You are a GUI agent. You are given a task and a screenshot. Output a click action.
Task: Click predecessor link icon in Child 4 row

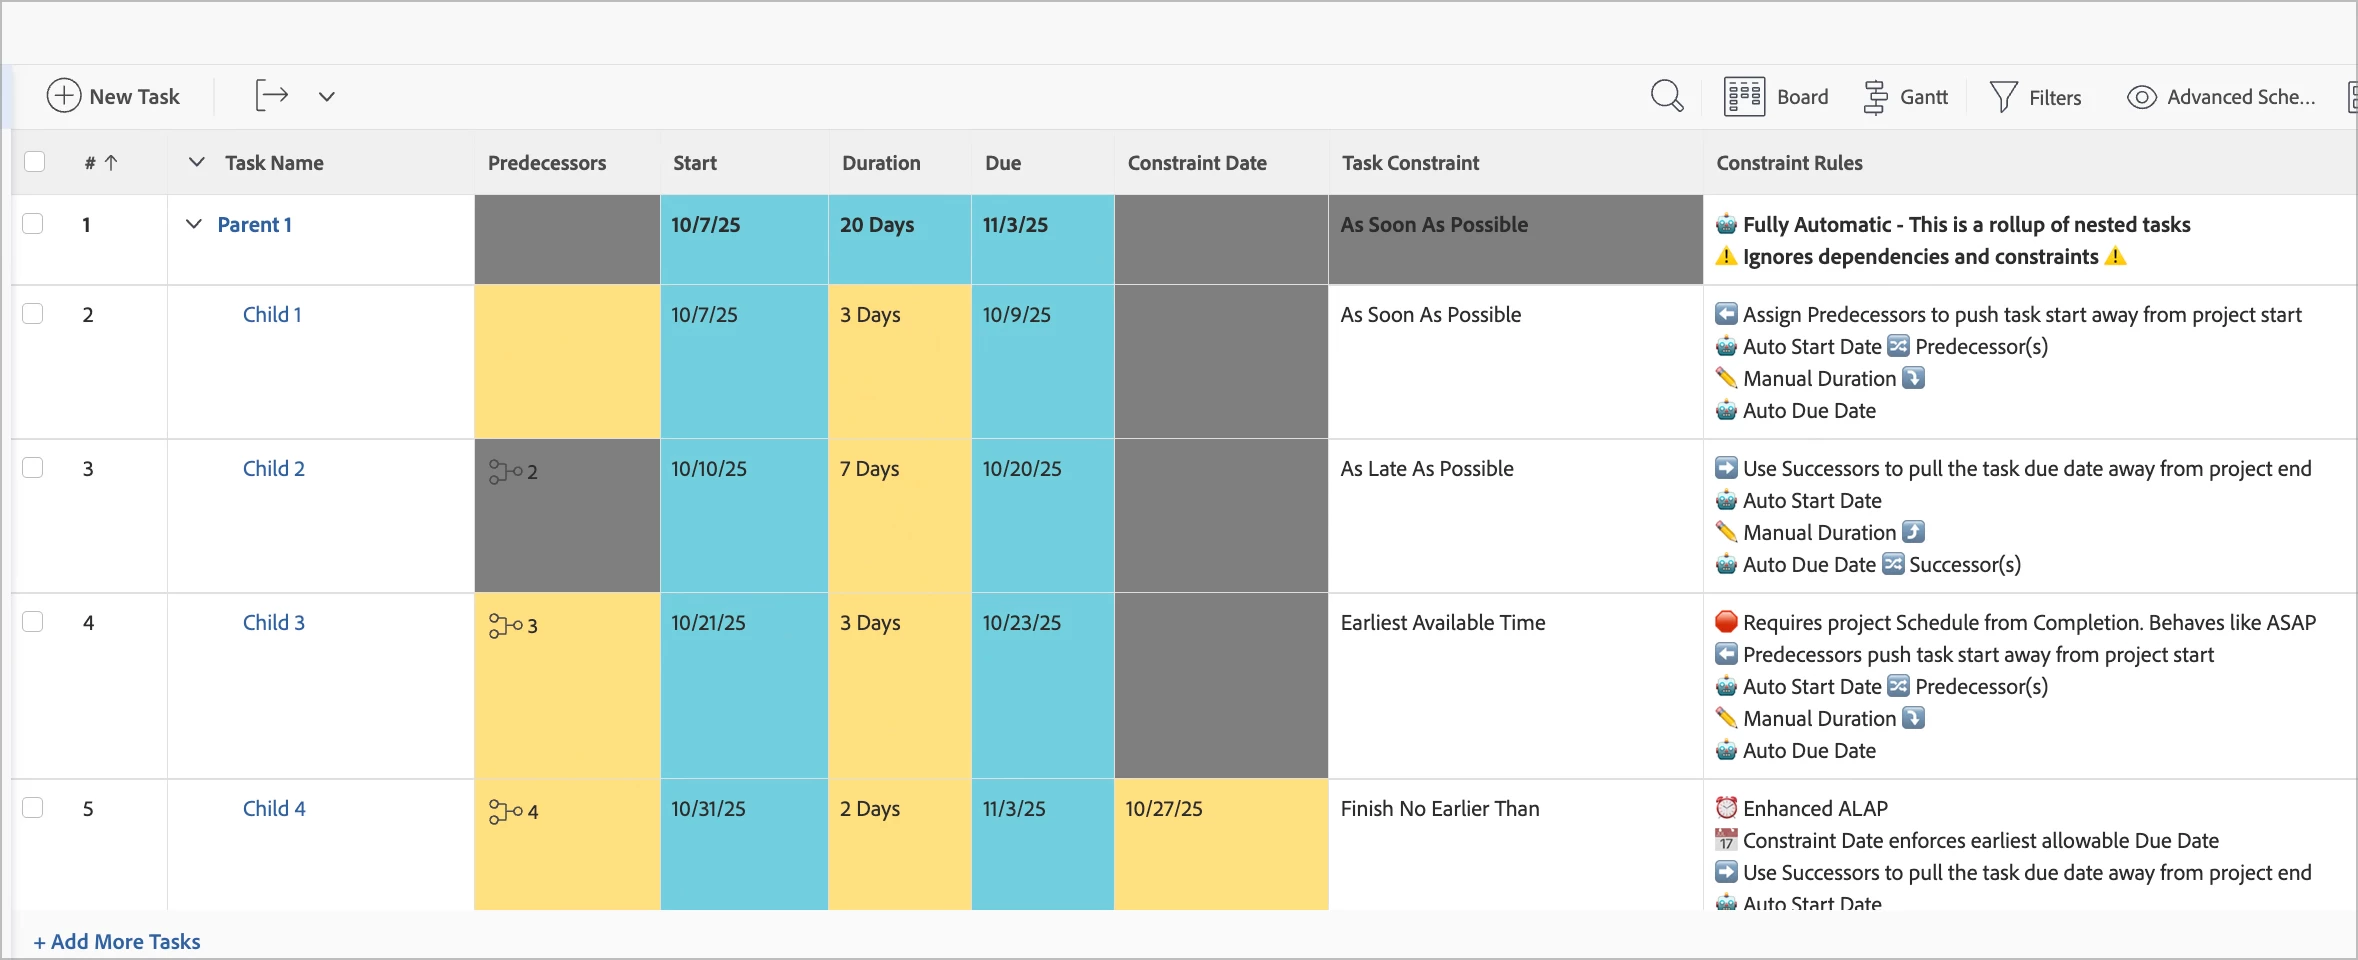tap(505, 811)
